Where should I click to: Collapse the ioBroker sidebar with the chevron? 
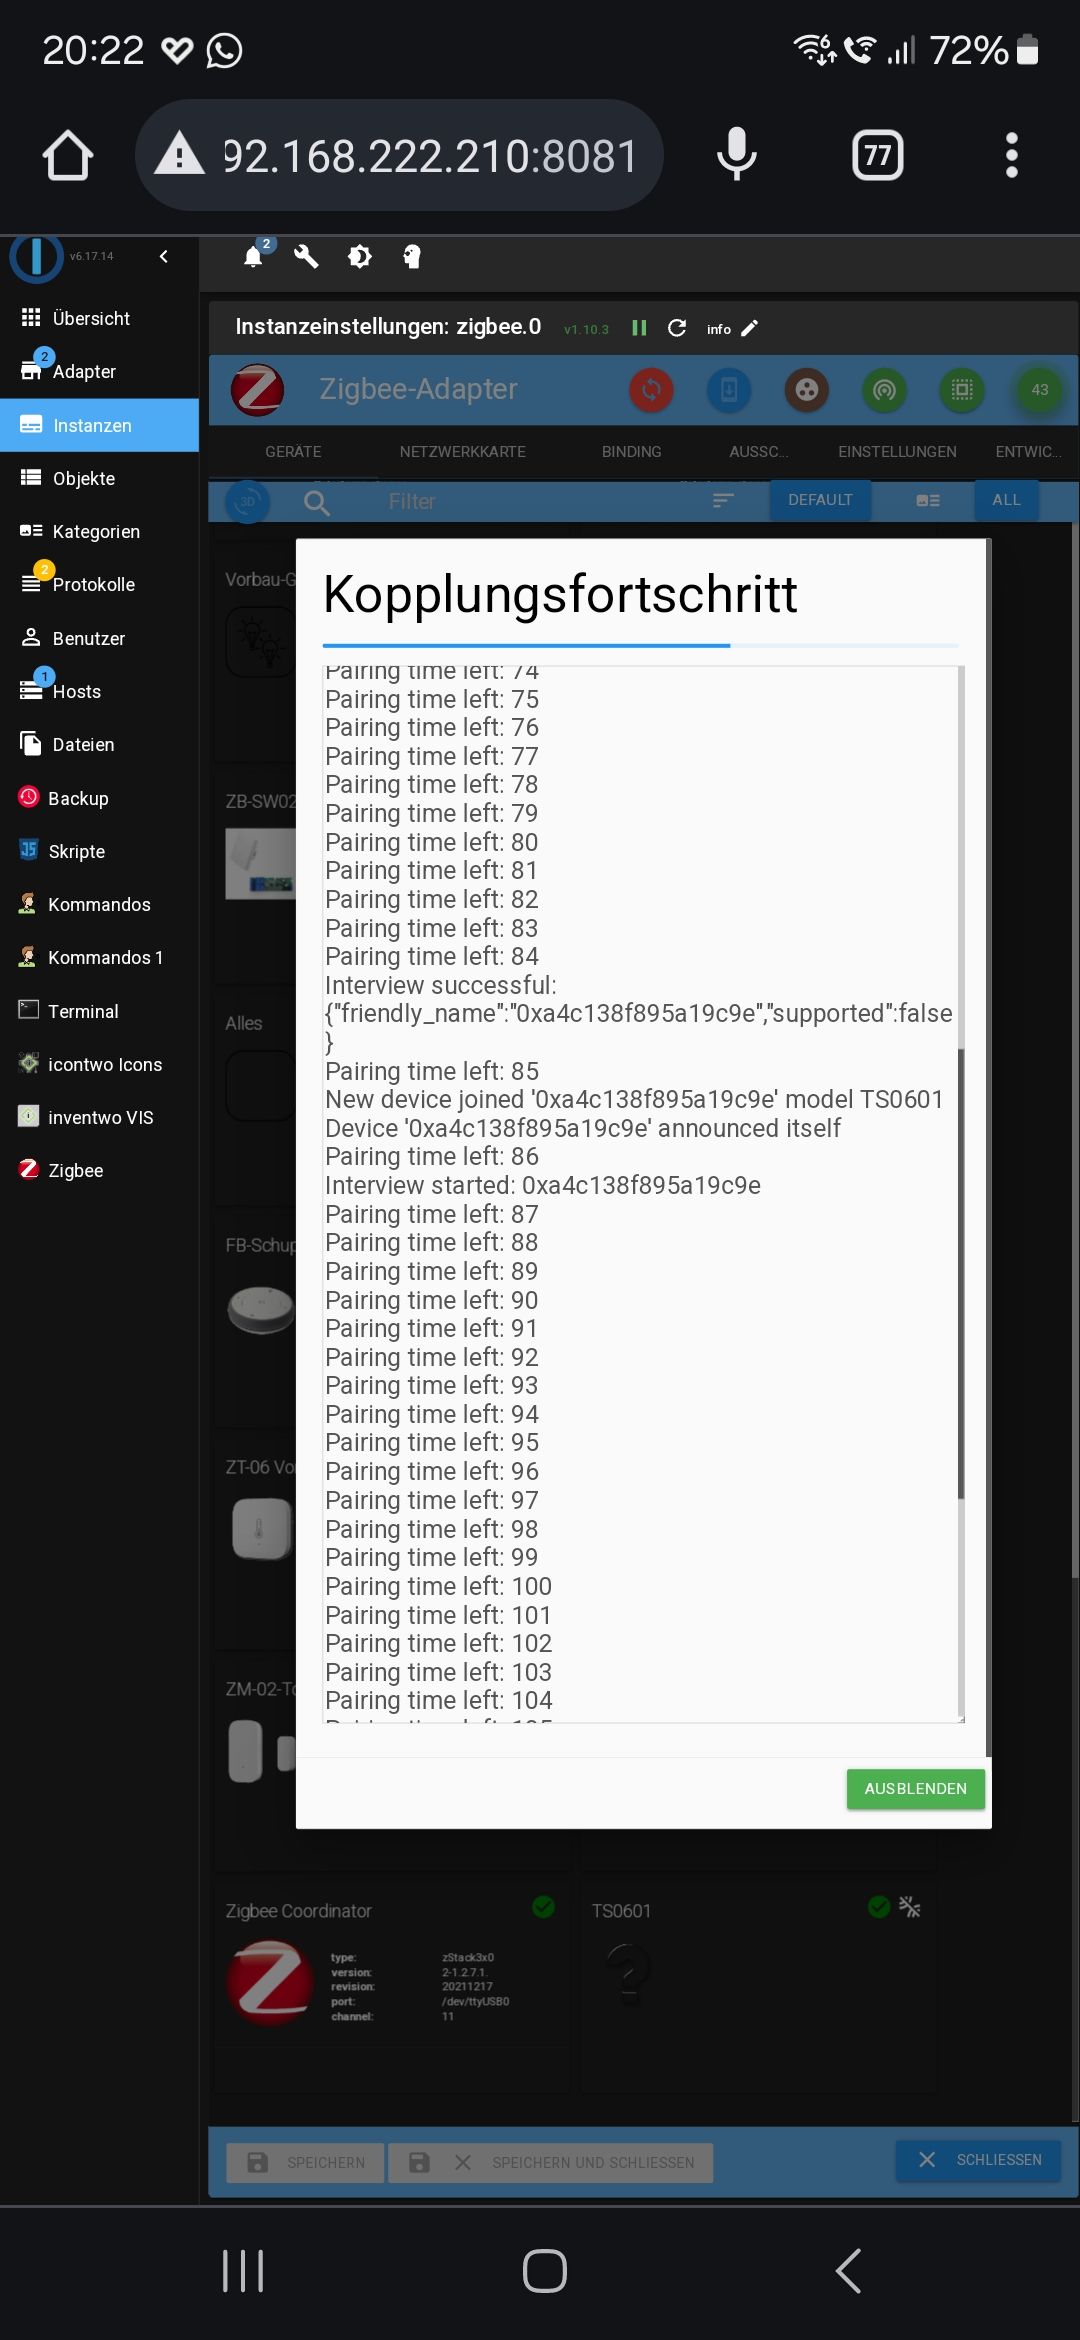click(164, 257)
